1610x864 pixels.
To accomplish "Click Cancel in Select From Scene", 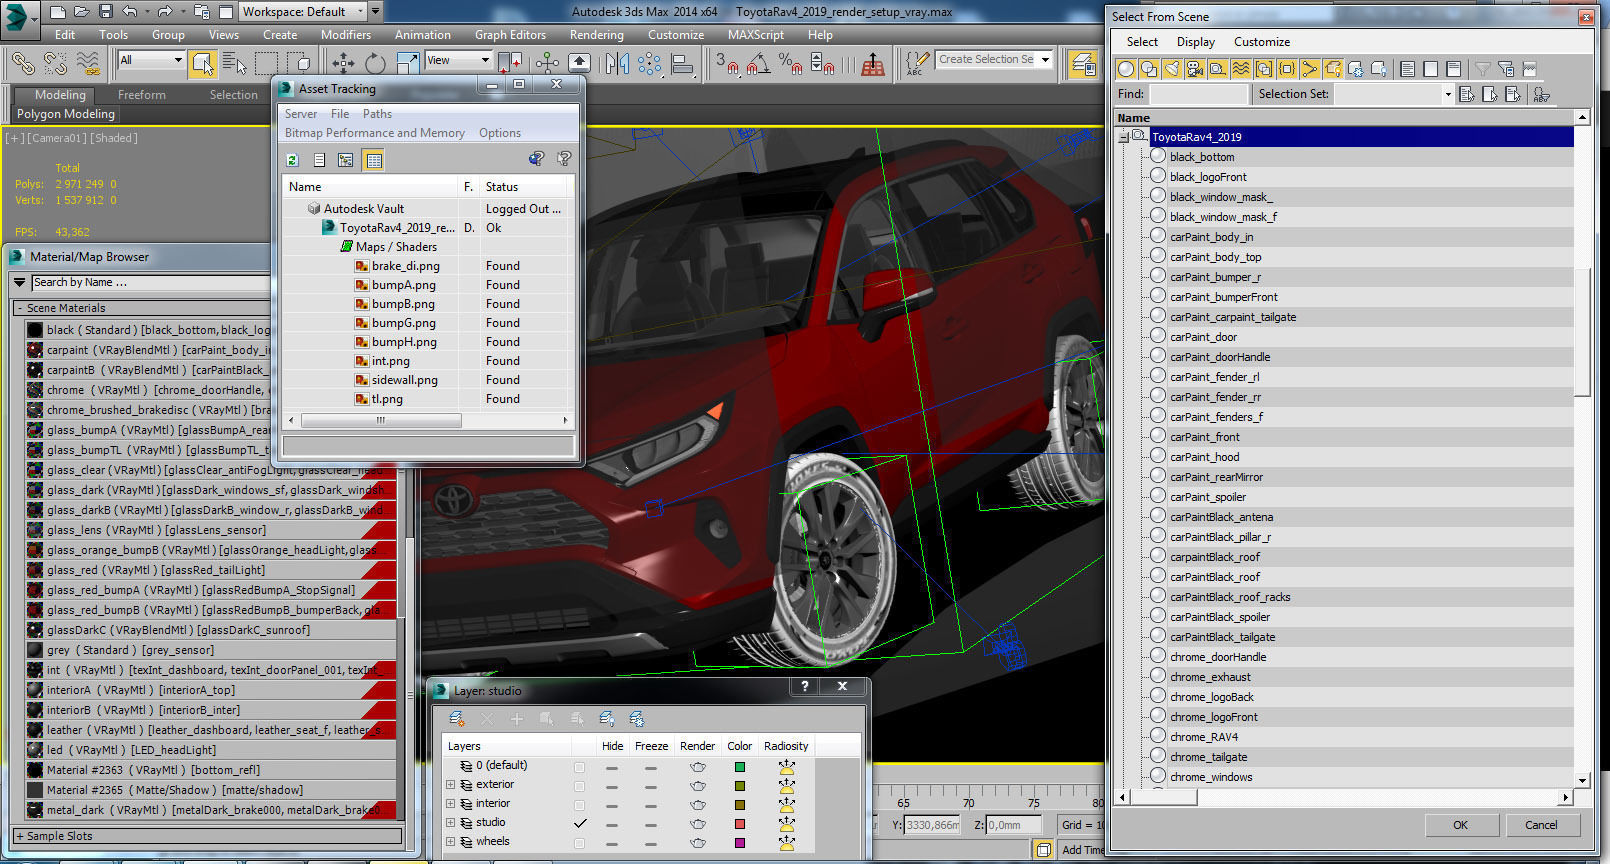I will coord(1541,825).
